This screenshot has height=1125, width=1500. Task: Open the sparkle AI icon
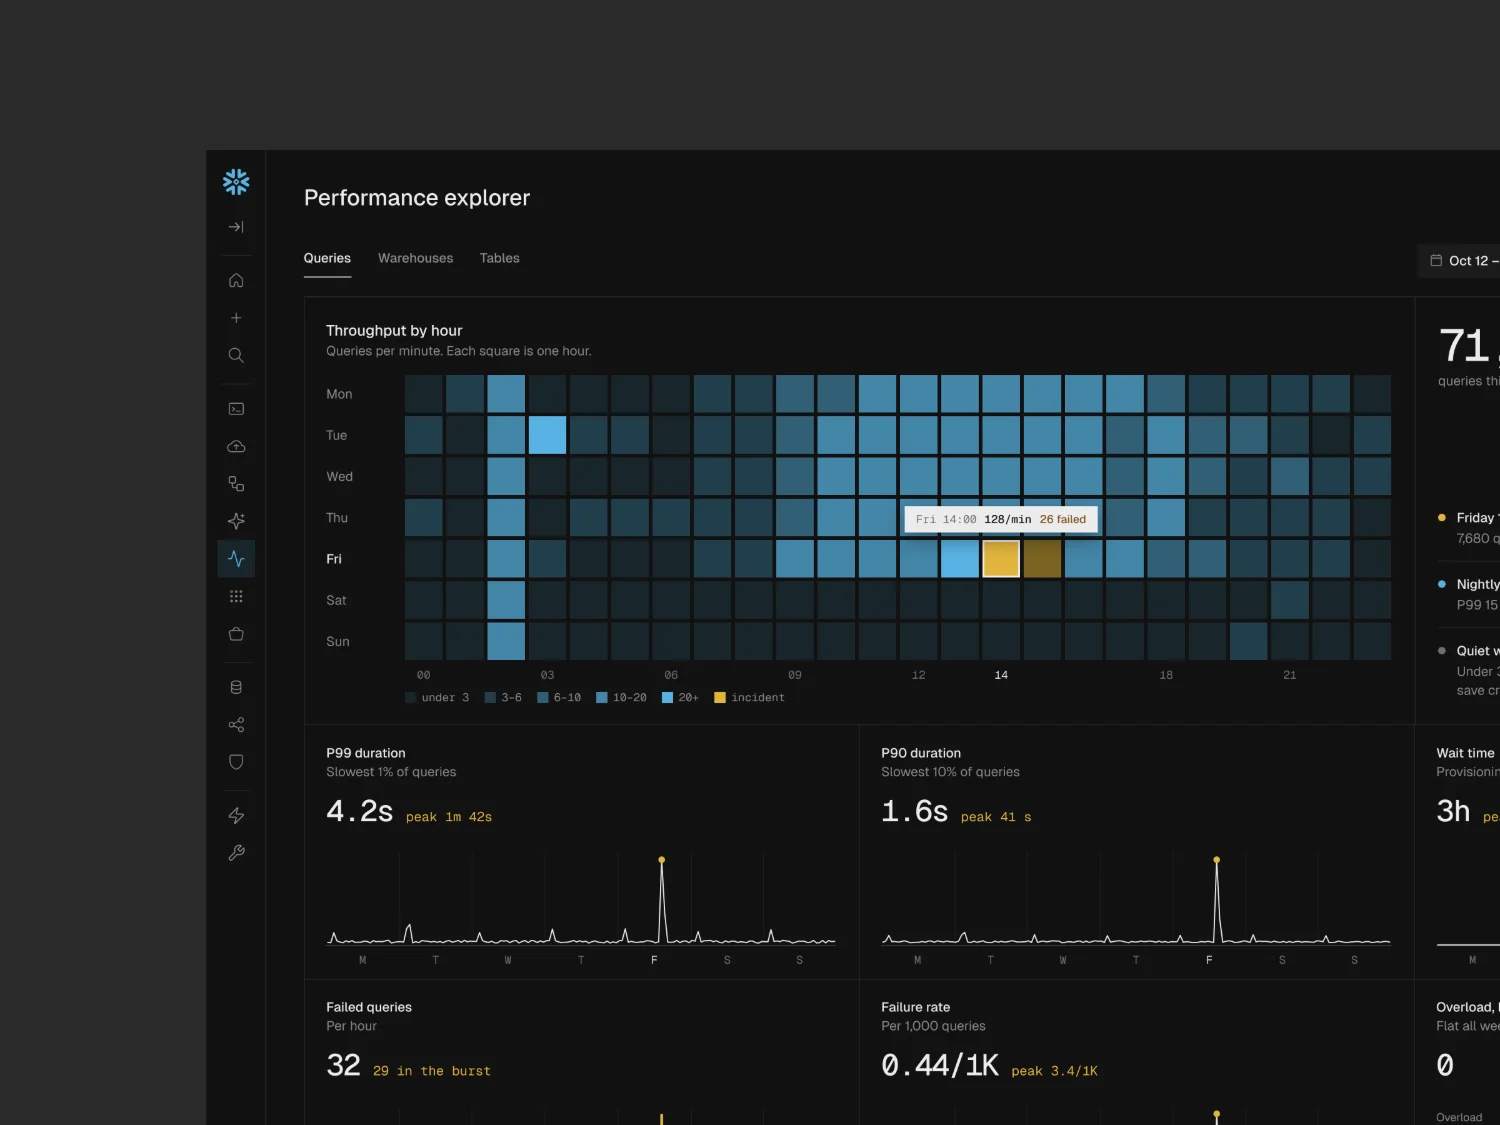(x=236, y=521)
